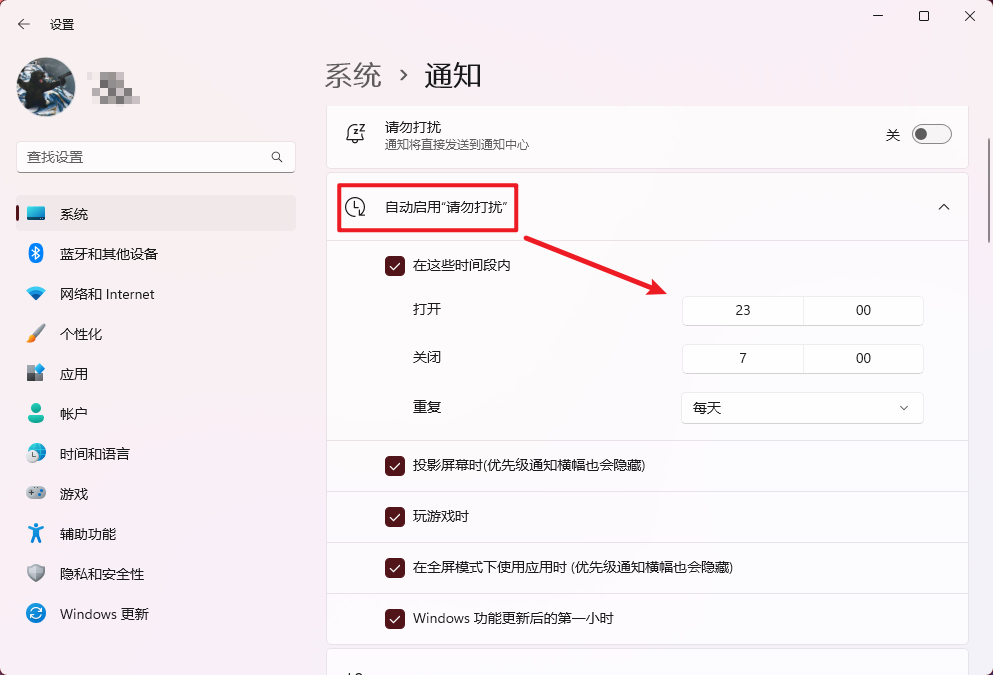Click the user avatar picture
This screenshot has width=993, height=675.
(45, 87)
